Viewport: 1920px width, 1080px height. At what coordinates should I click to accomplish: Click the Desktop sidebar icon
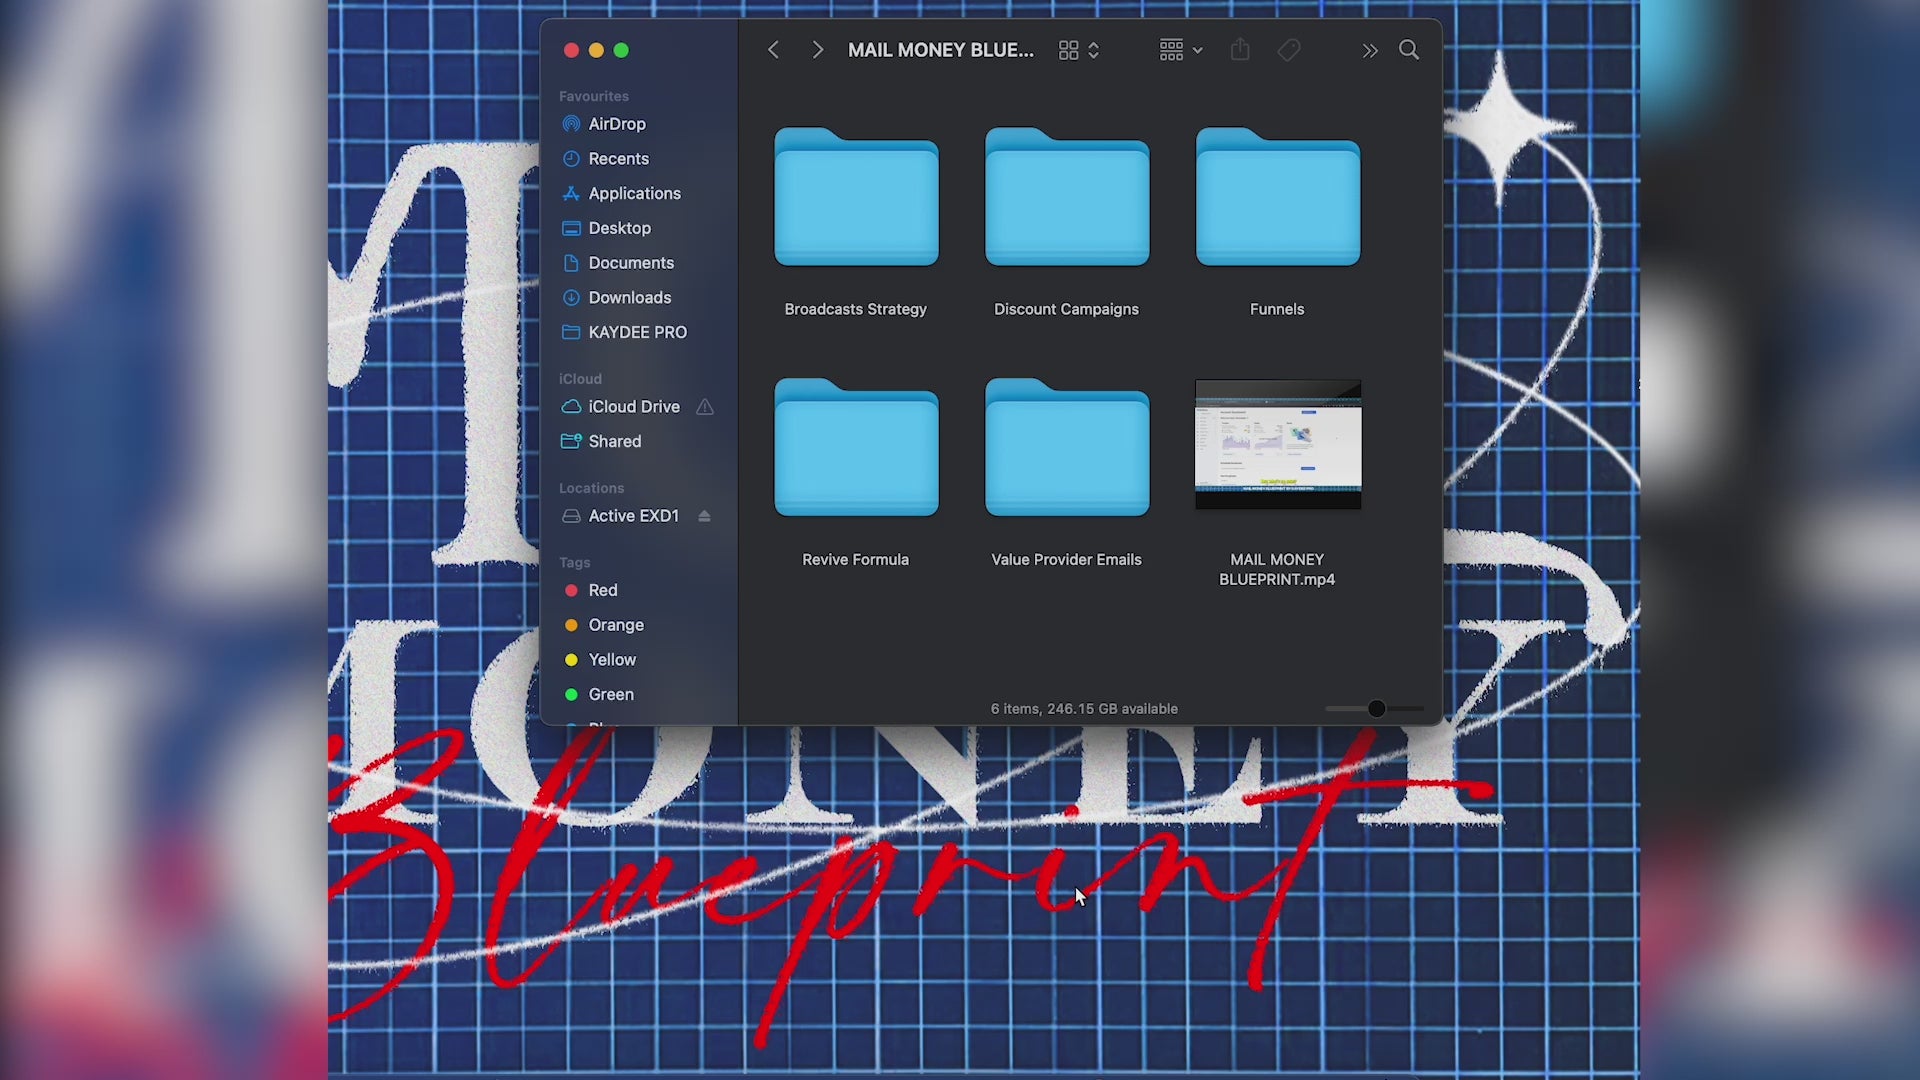click(x=571, y=228)
